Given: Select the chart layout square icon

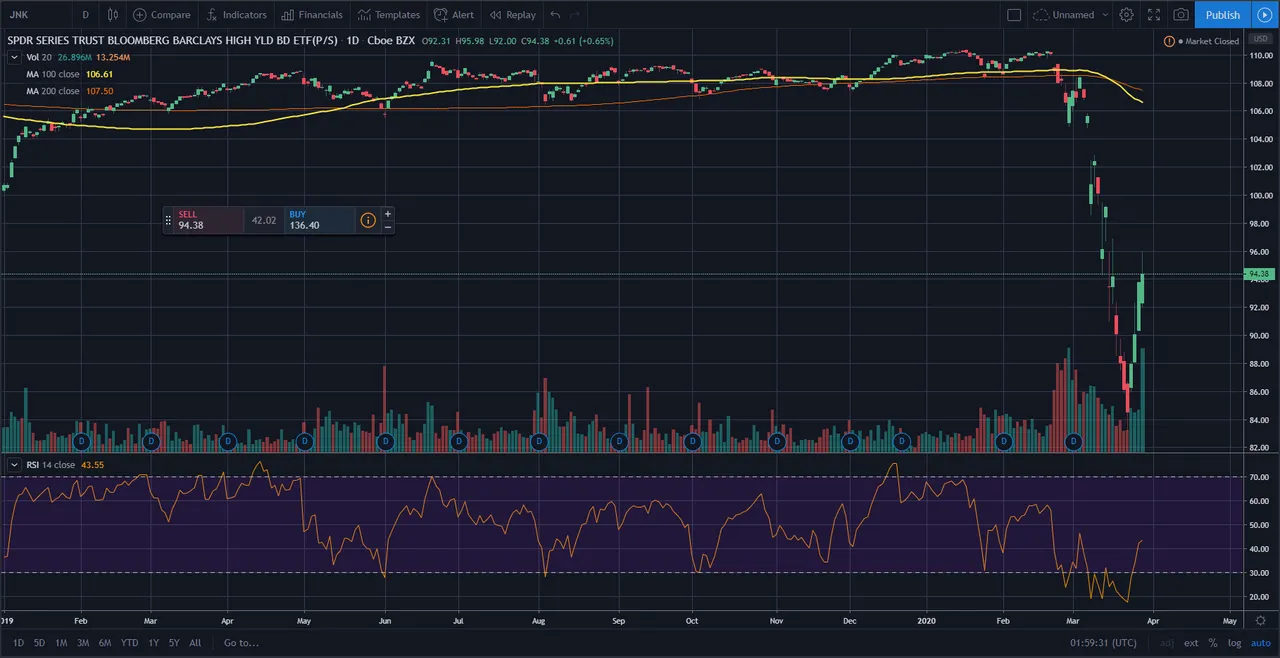Looking at the screenshot, I should point(1014,15).
